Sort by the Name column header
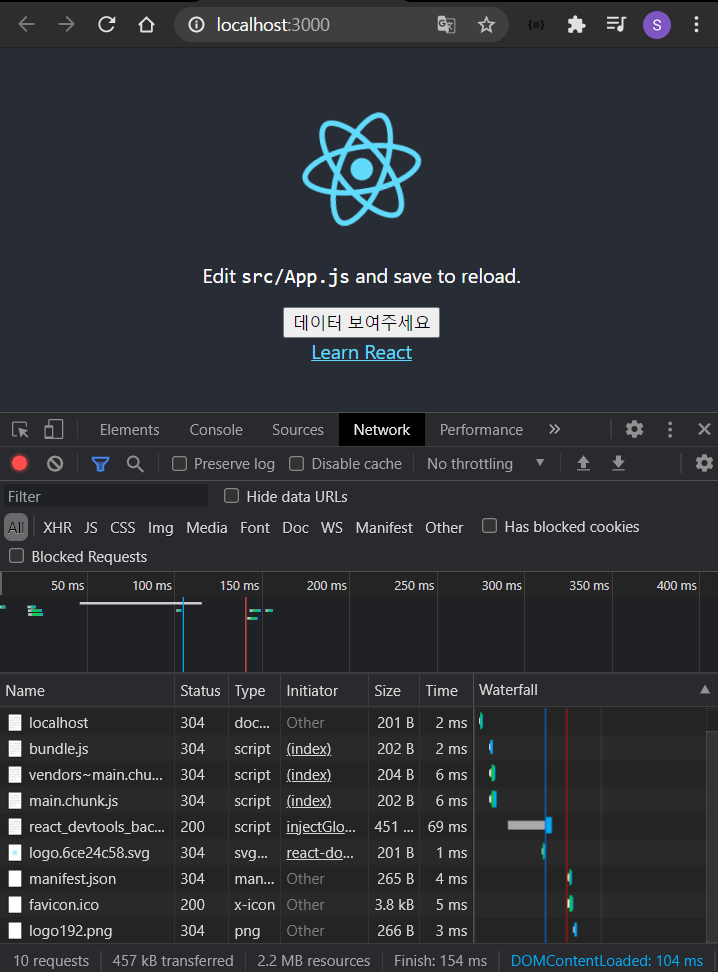The image size is (718, 972). pos(87,691)
